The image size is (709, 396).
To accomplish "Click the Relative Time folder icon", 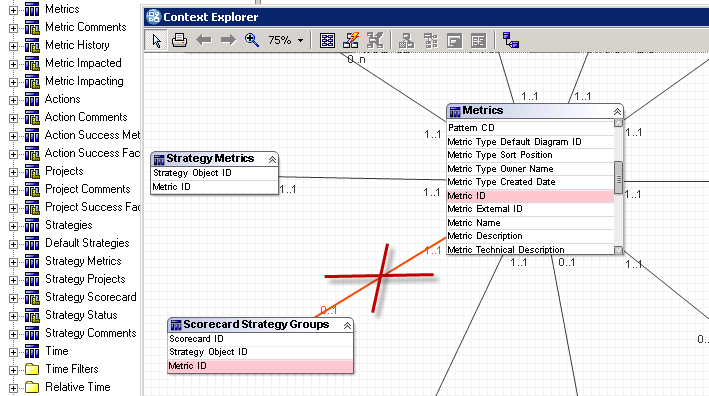I will click(x=32, y=387).
